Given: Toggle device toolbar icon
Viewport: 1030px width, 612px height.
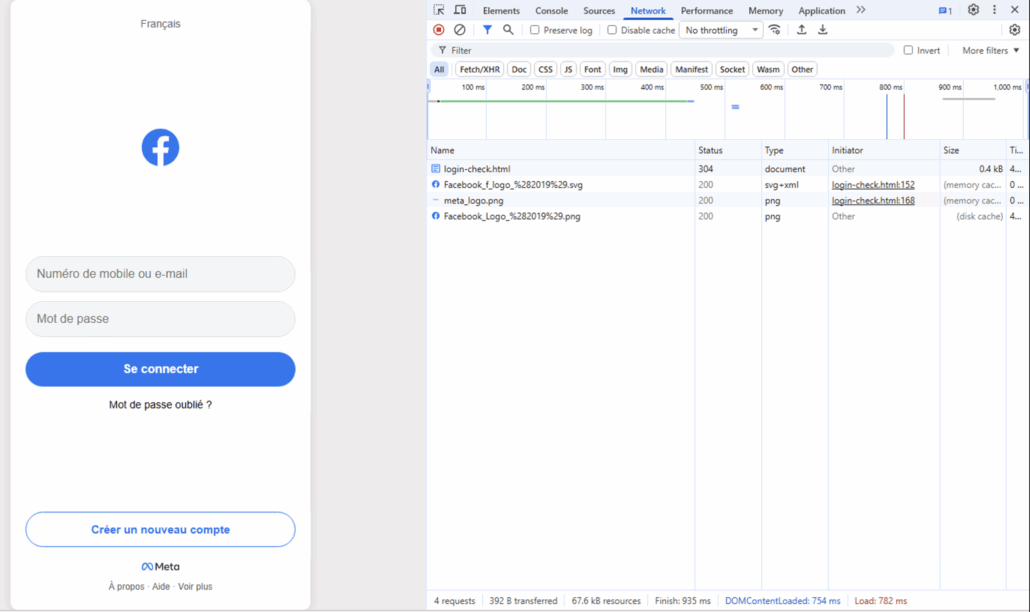Looking at the screenshot, I should [460, 10].
